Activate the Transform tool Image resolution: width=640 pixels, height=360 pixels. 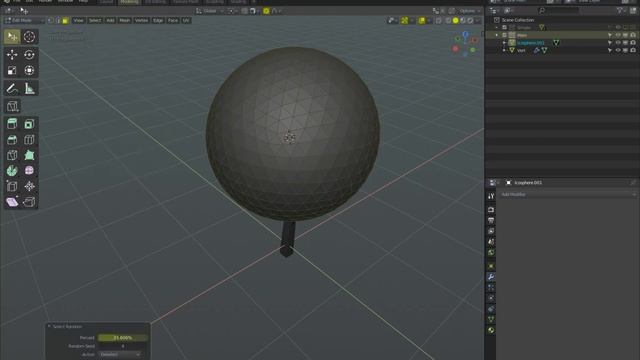[29, 70]
